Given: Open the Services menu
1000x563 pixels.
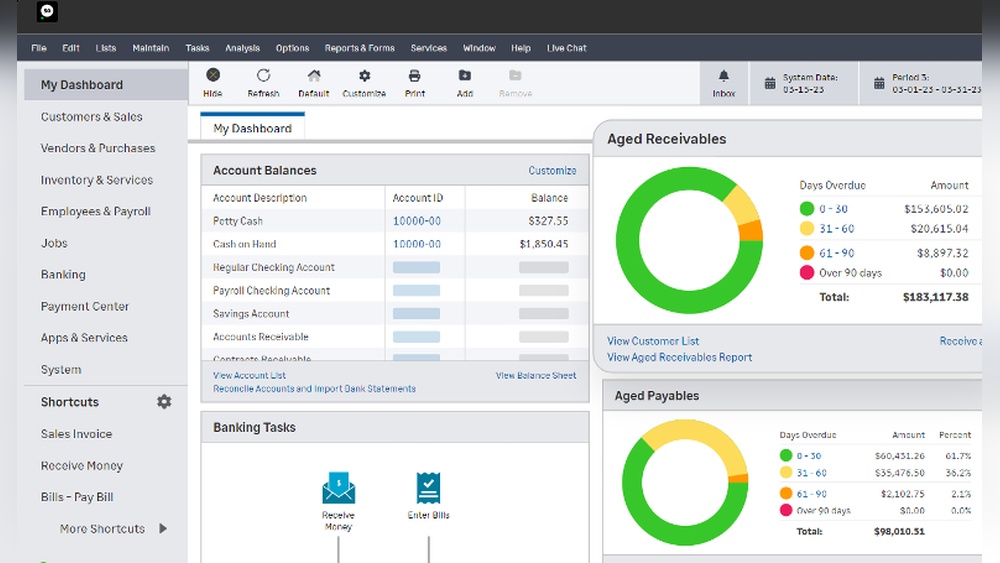Looking at the screenshot, I should [x=429, y=48].
